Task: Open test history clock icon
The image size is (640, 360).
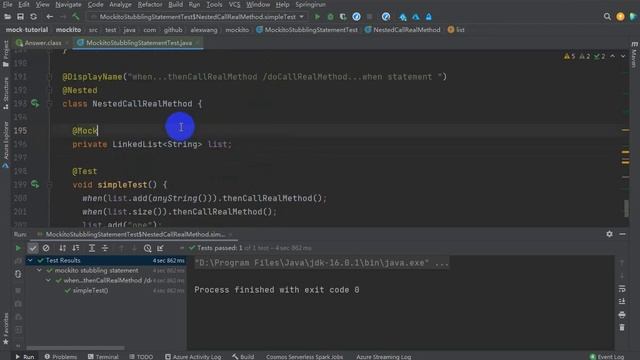Action: (x=148, y=248)
